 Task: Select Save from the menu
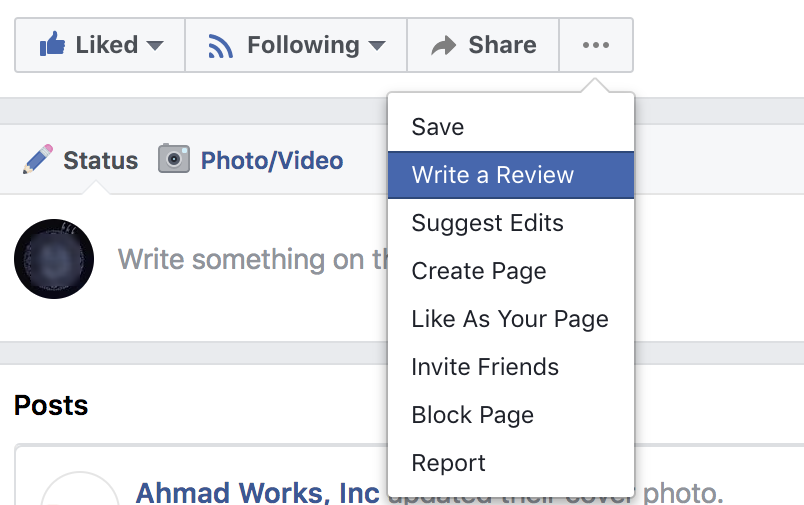coord(438,127)
